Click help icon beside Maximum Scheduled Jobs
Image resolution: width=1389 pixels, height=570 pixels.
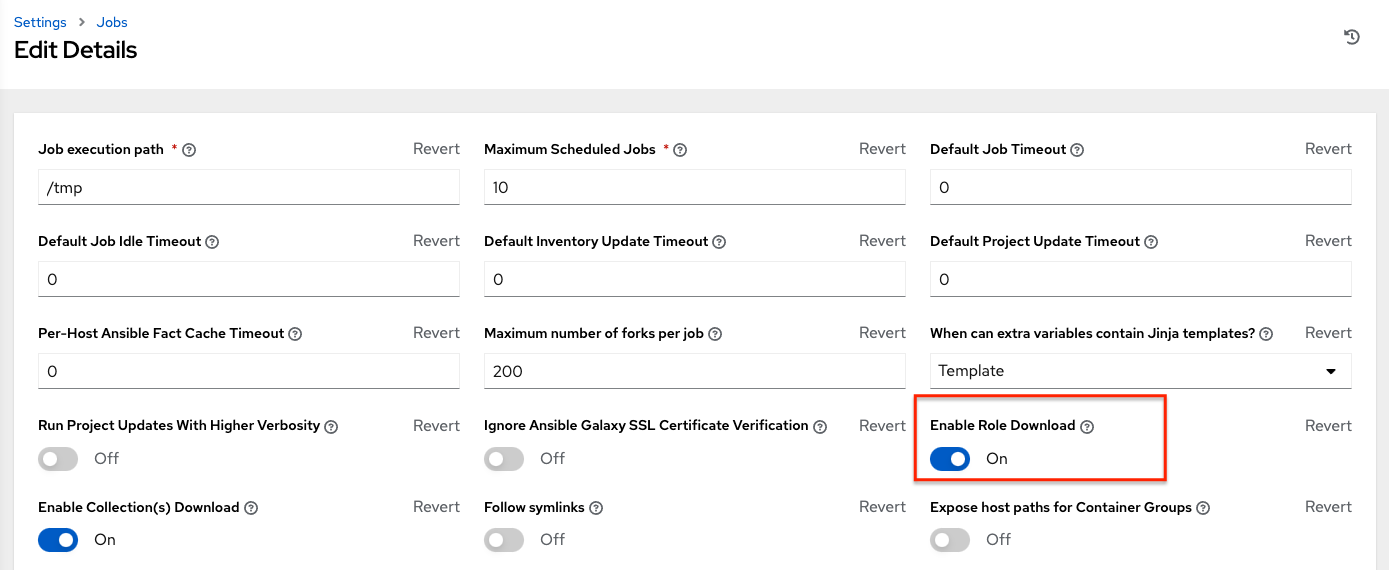(x=680, y=150)
